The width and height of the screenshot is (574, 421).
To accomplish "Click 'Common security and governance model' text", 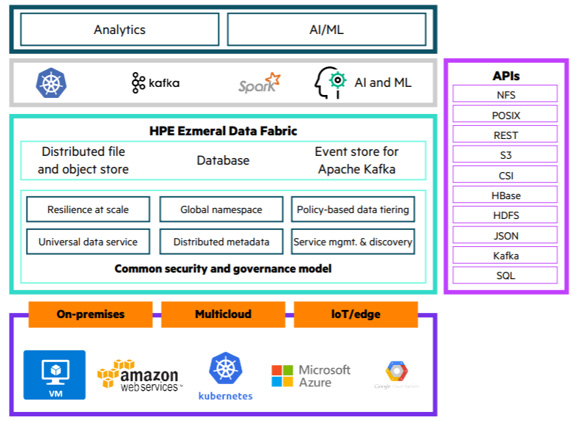I will click(x=223, y=269).
